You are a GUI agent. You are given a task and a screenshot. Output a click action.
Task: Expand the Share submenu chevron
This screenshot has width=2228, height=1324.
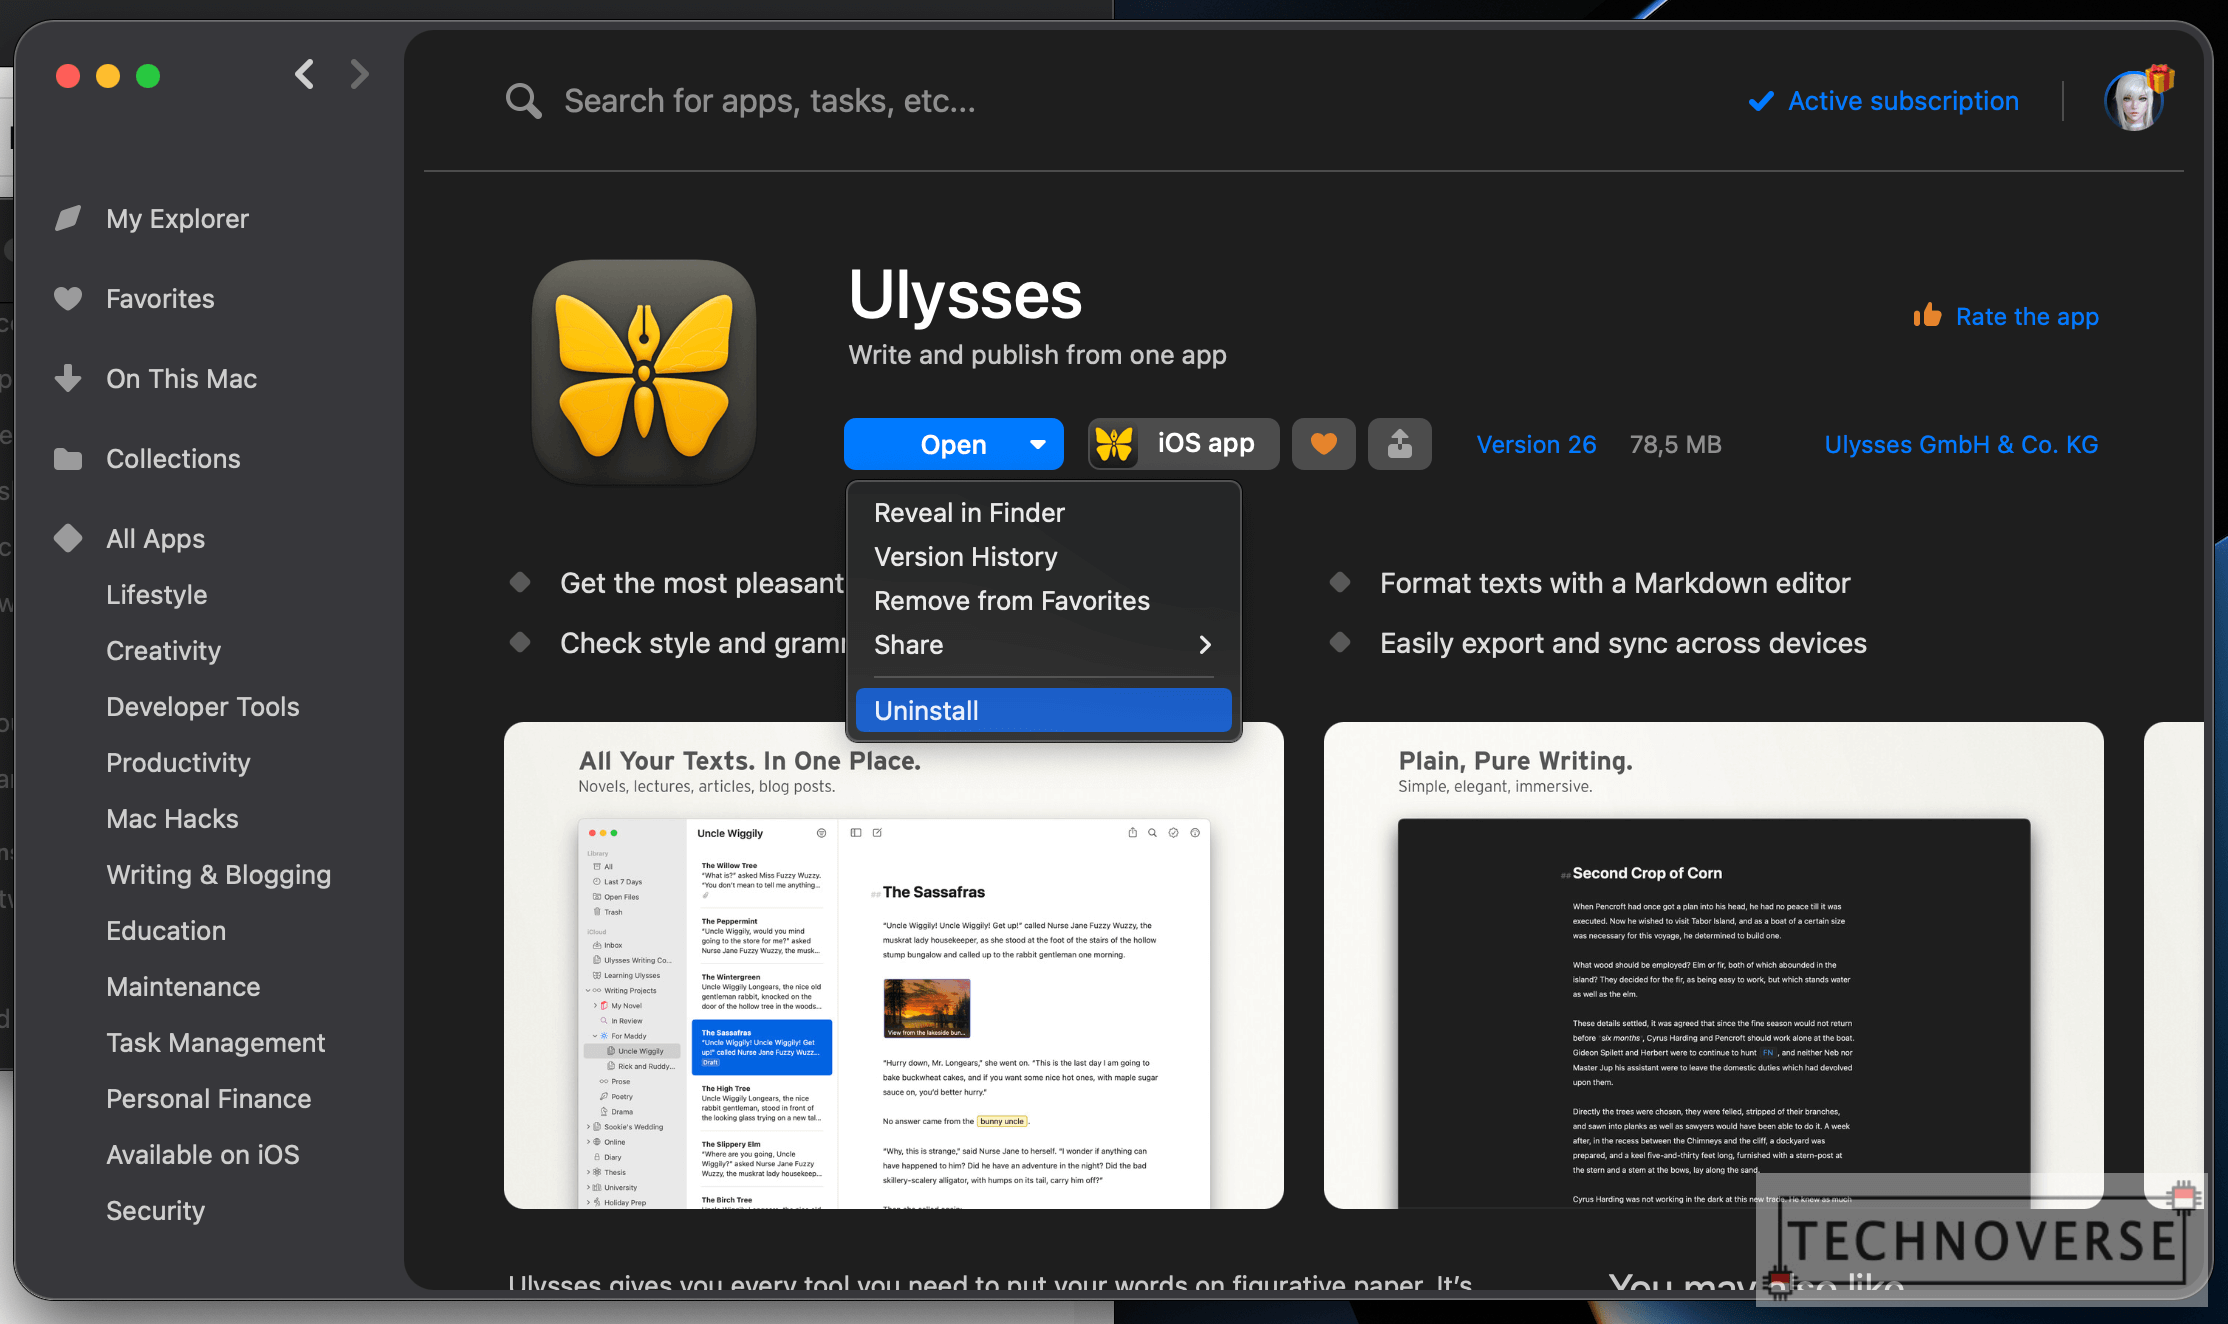[x=1205, y=645]
